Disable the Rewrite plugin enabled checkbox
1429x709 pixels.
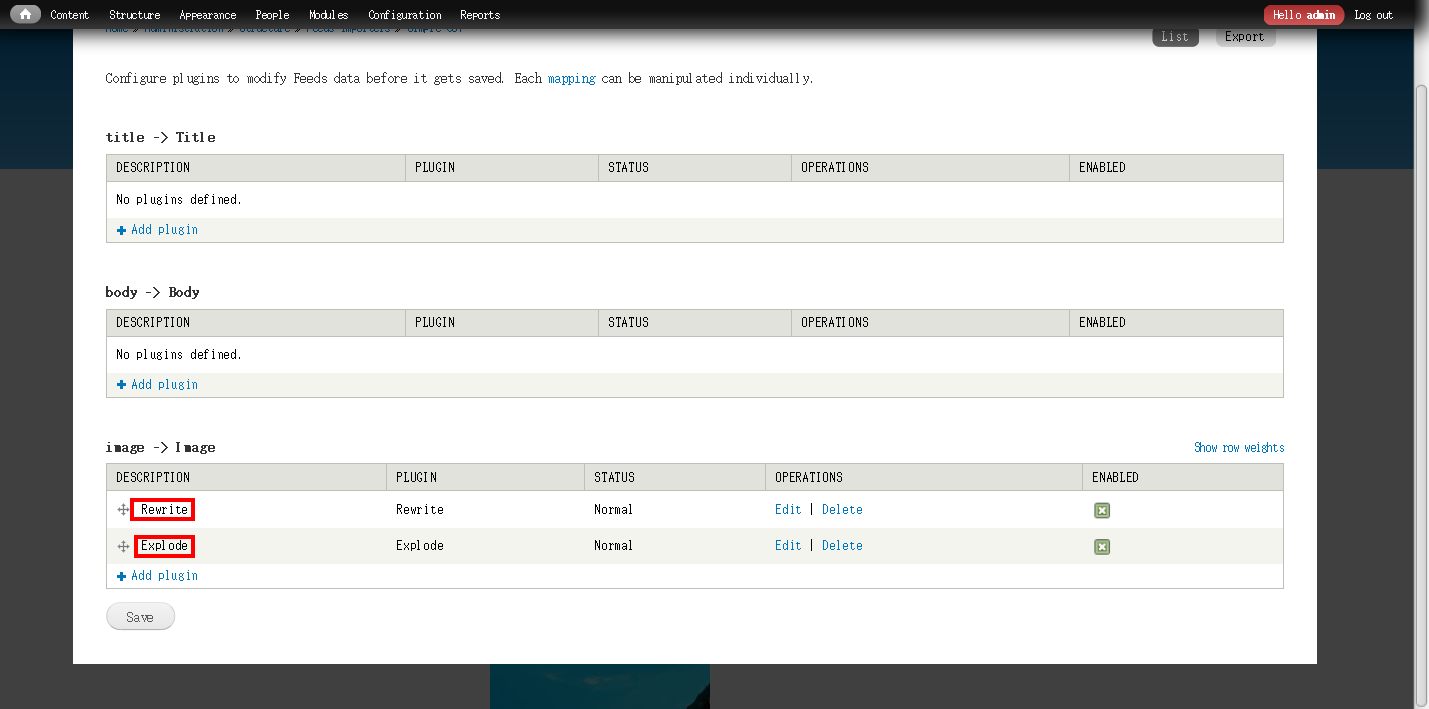point(1101,510)
